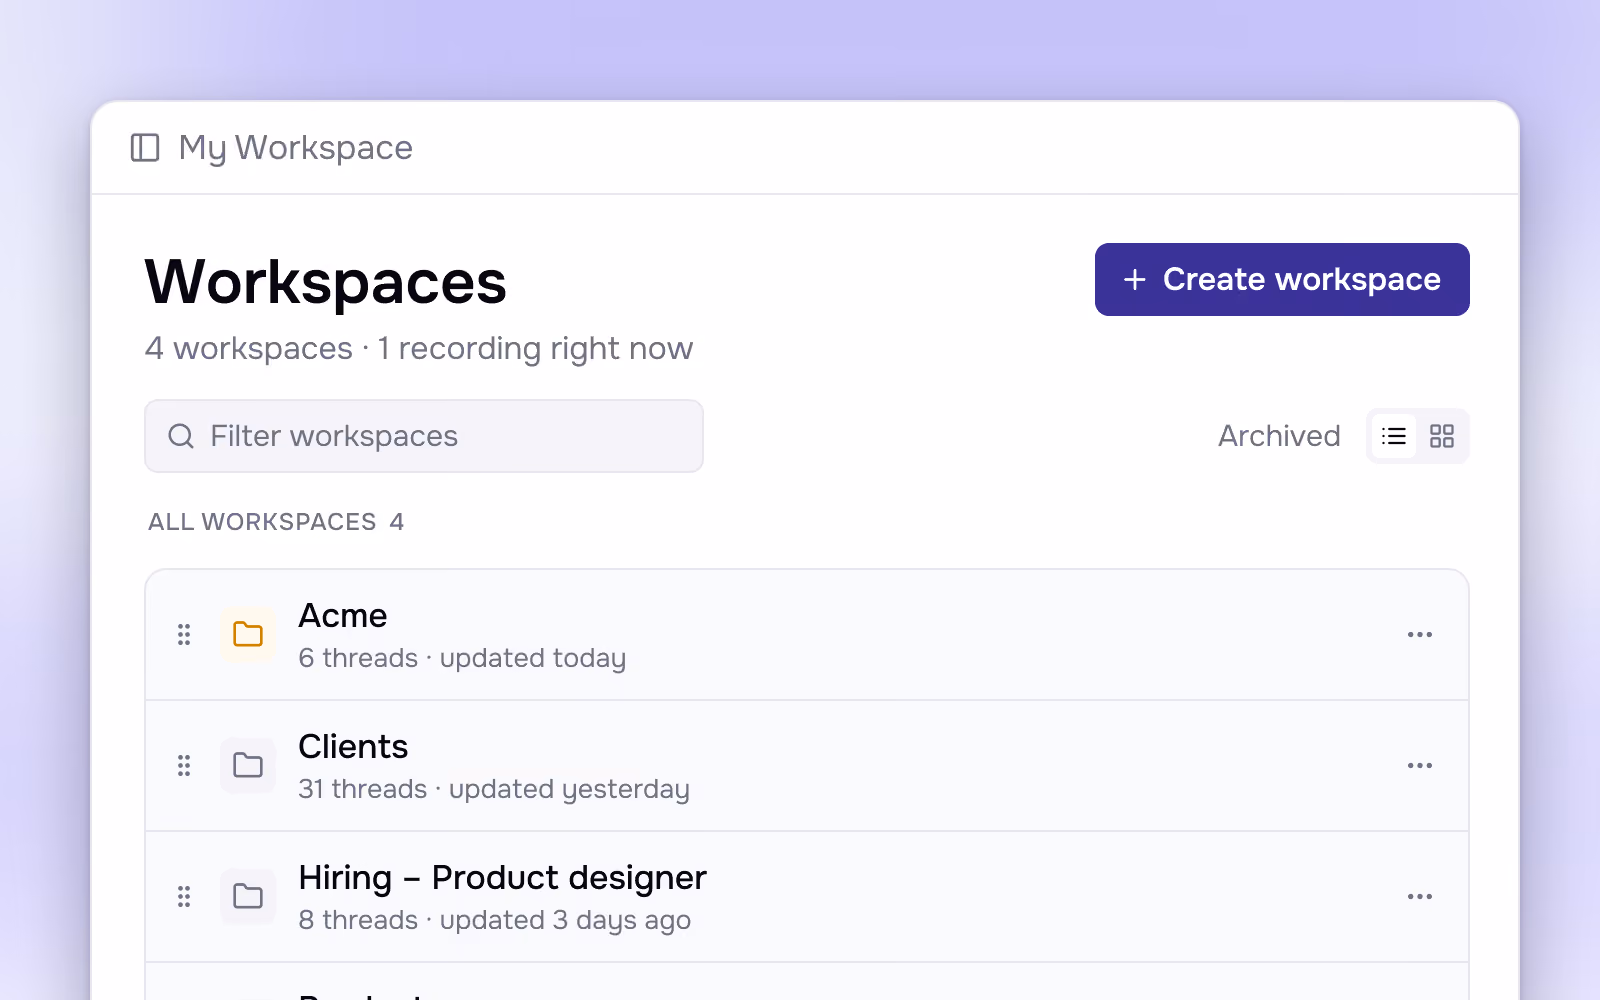Click the Create workspace button
The image size is (1600, 1000).
(x=1282, y=279)
